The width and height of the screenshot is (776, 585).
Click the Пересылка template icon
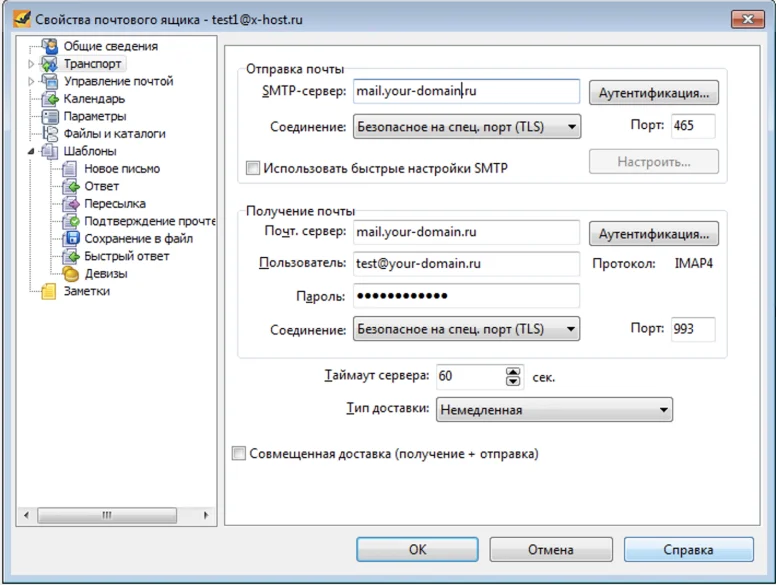(x=70, y=203)
